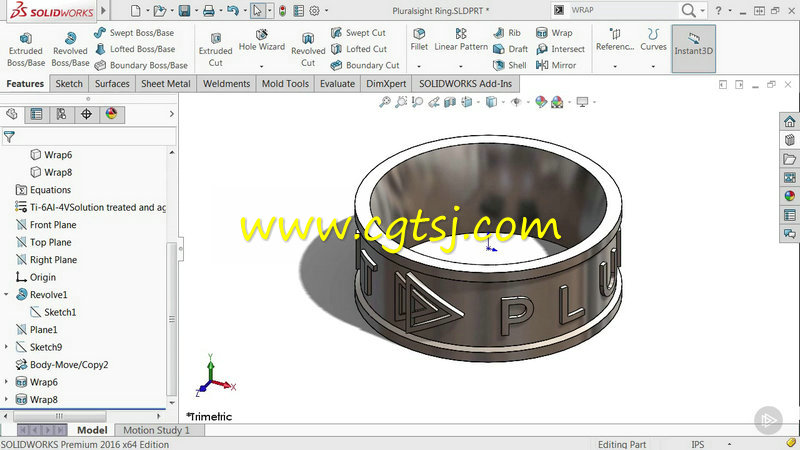Expand the Wrap8 feature node

click(x=6, y=399)
